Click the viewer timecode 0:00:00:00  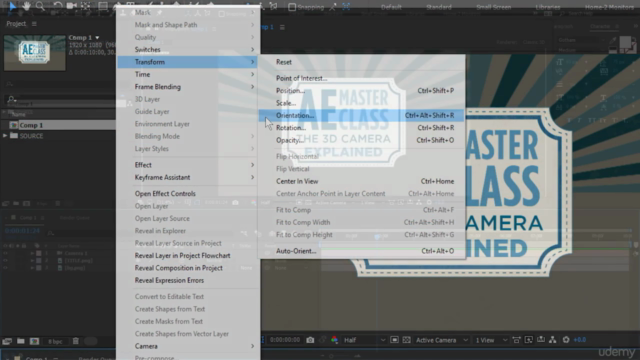[x=285, y=340]
